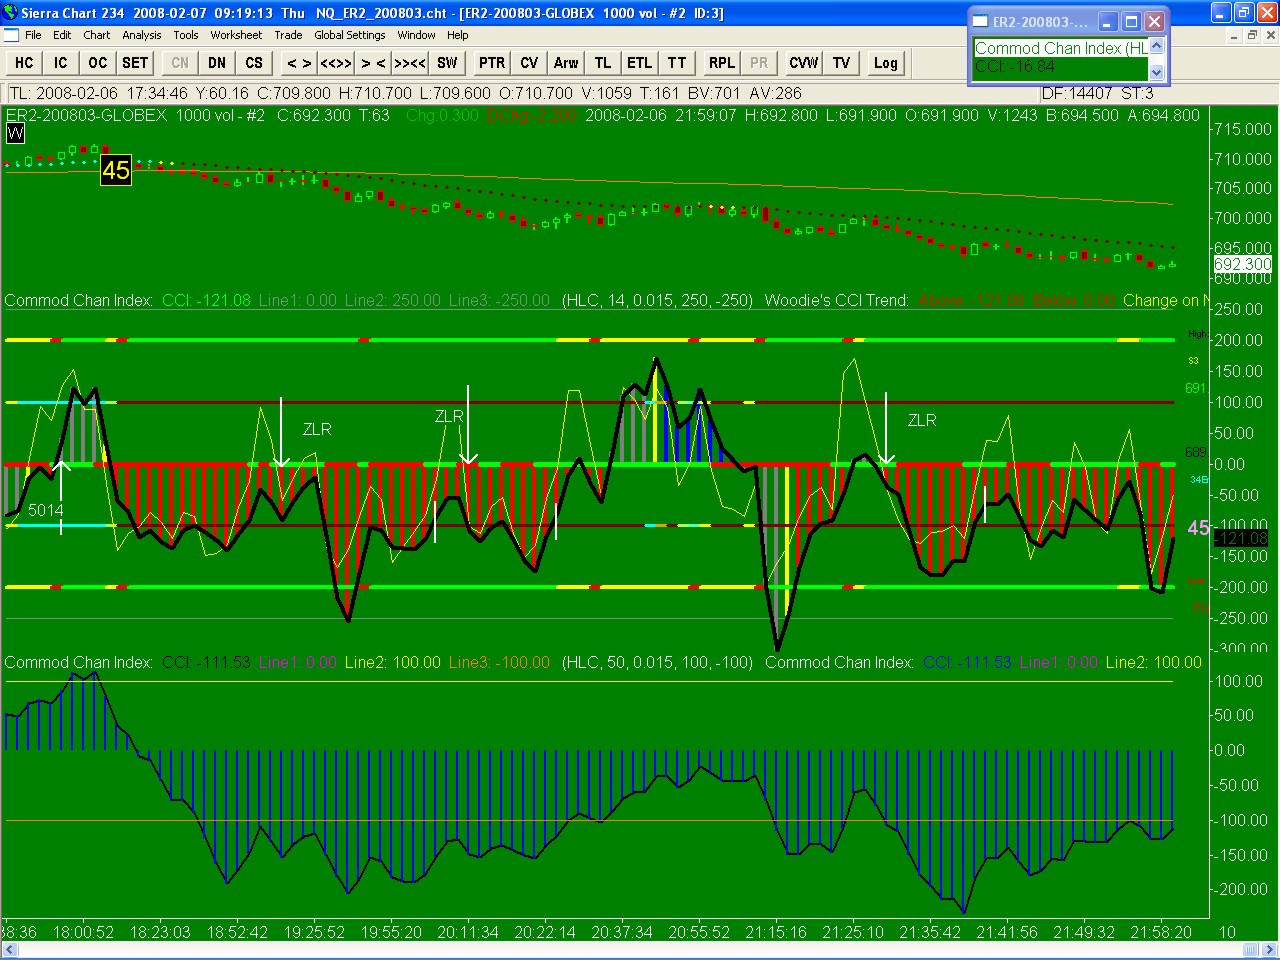Choose the ETL extended trendline tool

pos(639,63)
